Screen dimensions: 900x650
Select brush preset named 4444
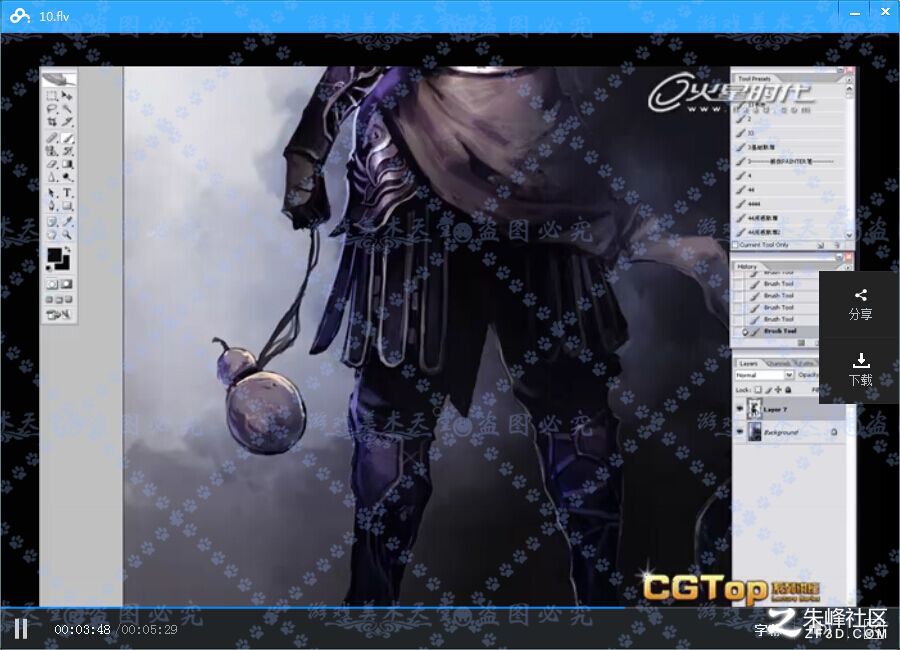tap(789, 204)
